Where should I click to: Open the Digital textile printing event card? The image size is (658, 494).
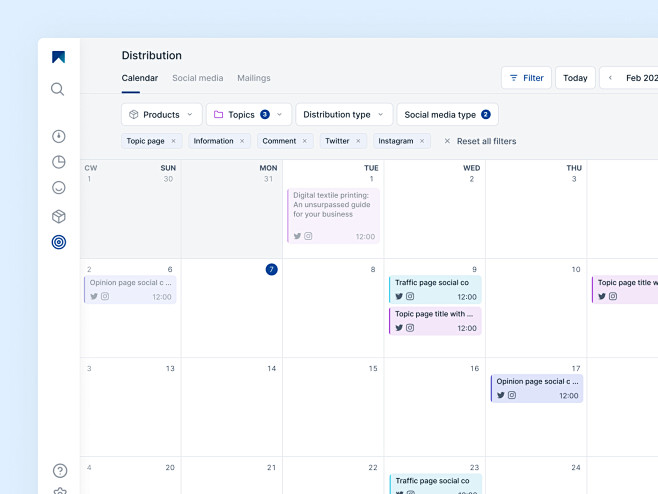pos(334,216)
